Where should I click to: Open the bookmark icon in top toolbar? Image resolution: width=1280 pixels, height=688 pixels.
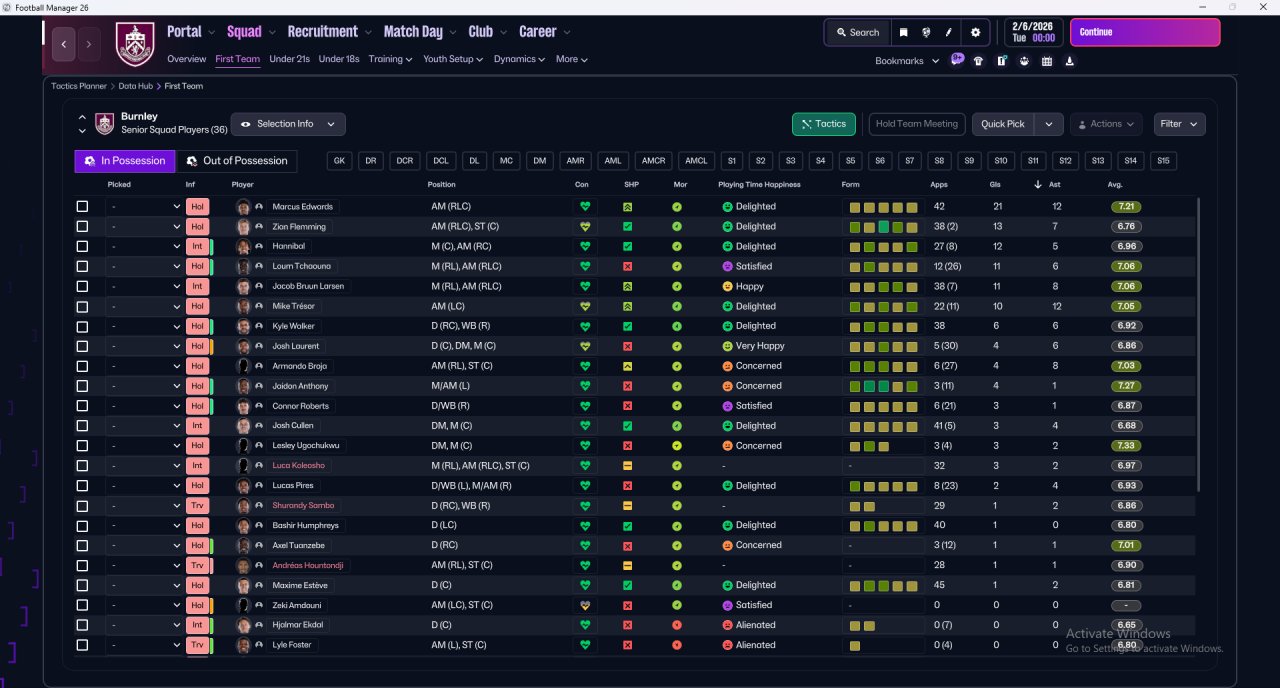pos(904,32)
